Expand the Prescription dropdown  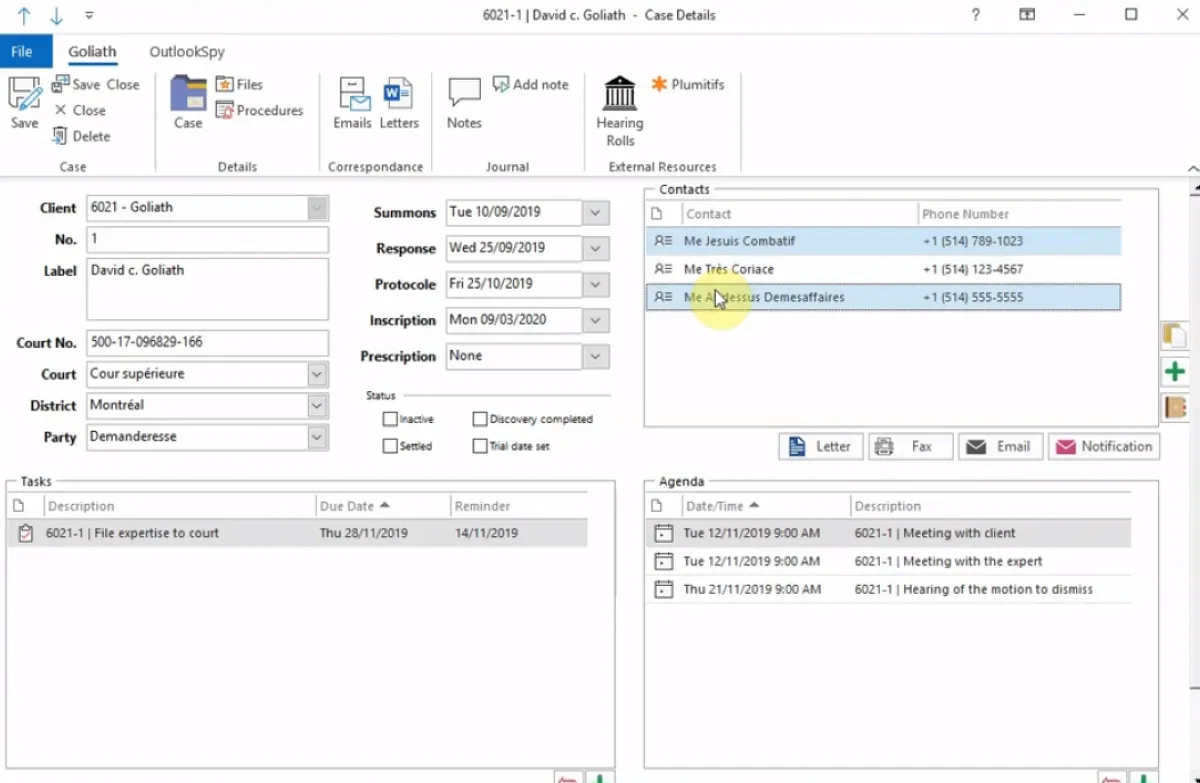pyautogui.click(x=596, y=356)
